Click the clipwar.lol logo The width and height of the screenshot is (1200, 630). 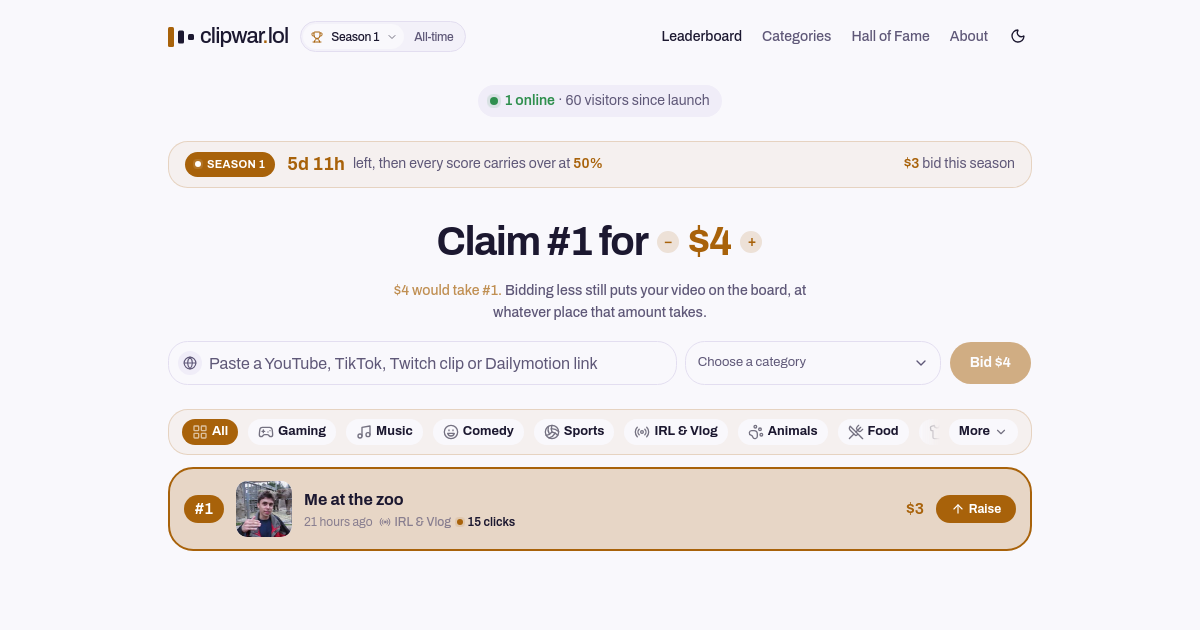pyautogui.click(x=228, y=36)
